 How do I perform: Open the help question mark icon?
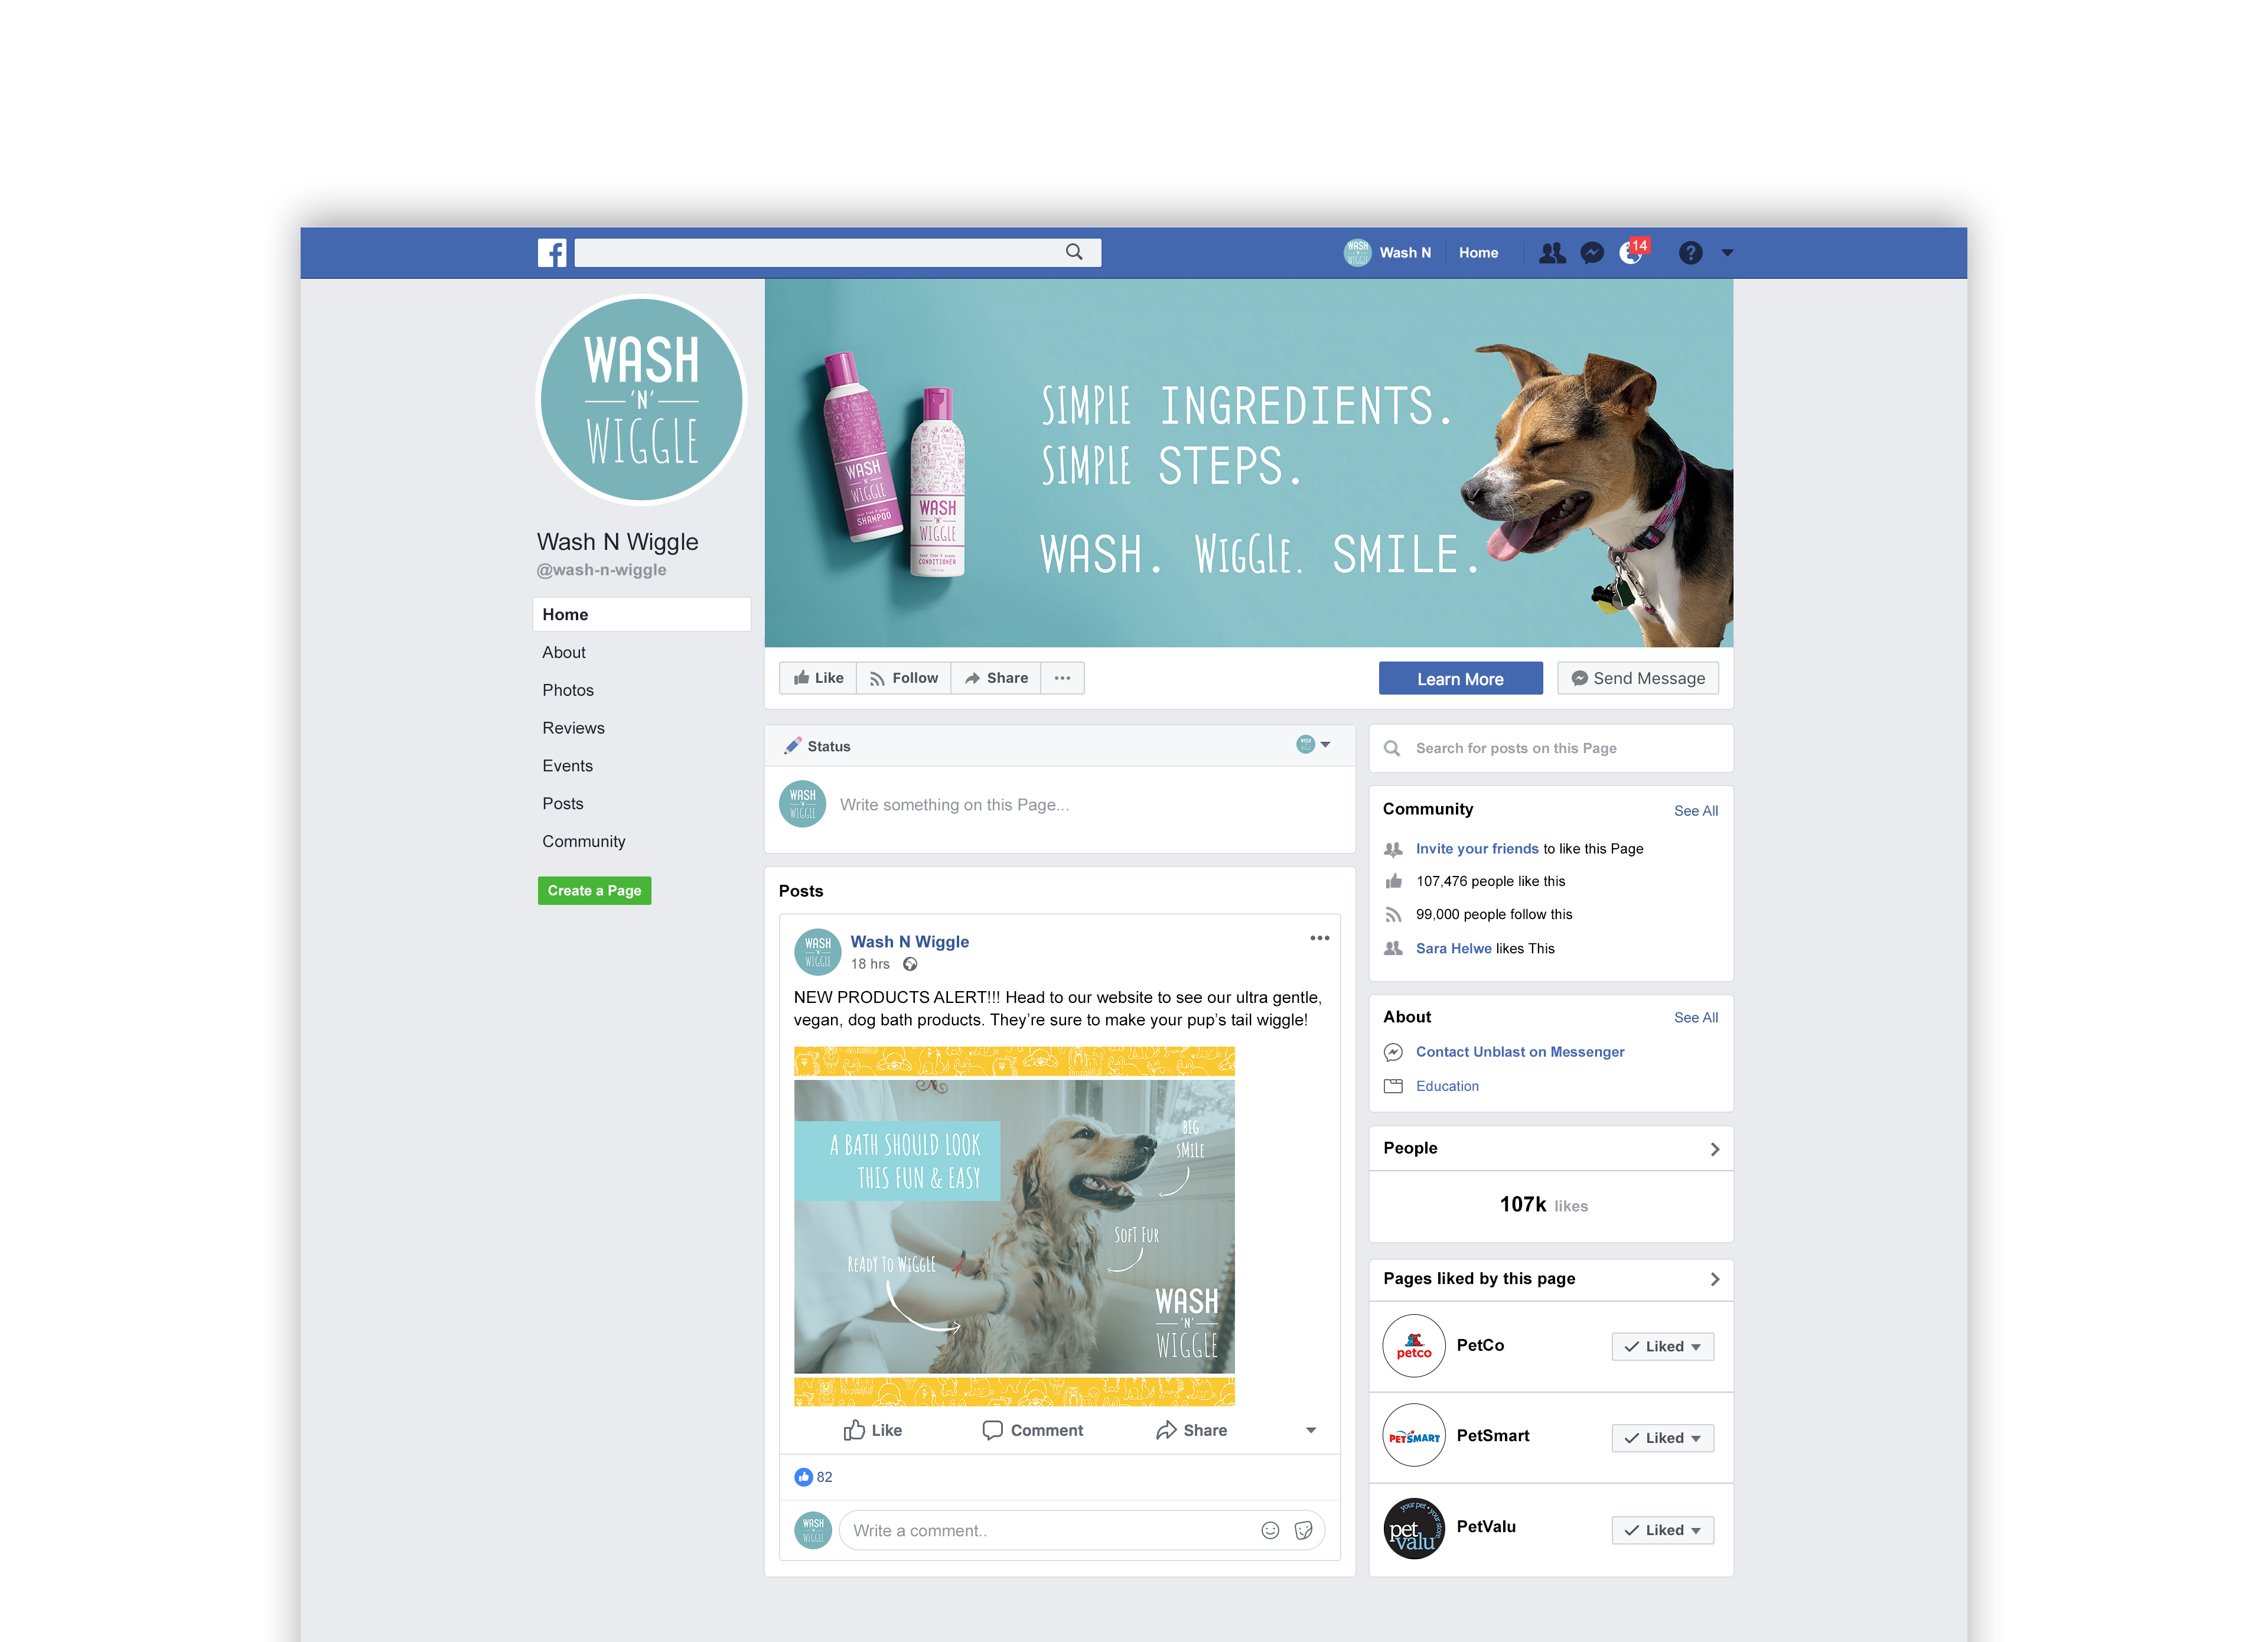[x=1690, y=253]
